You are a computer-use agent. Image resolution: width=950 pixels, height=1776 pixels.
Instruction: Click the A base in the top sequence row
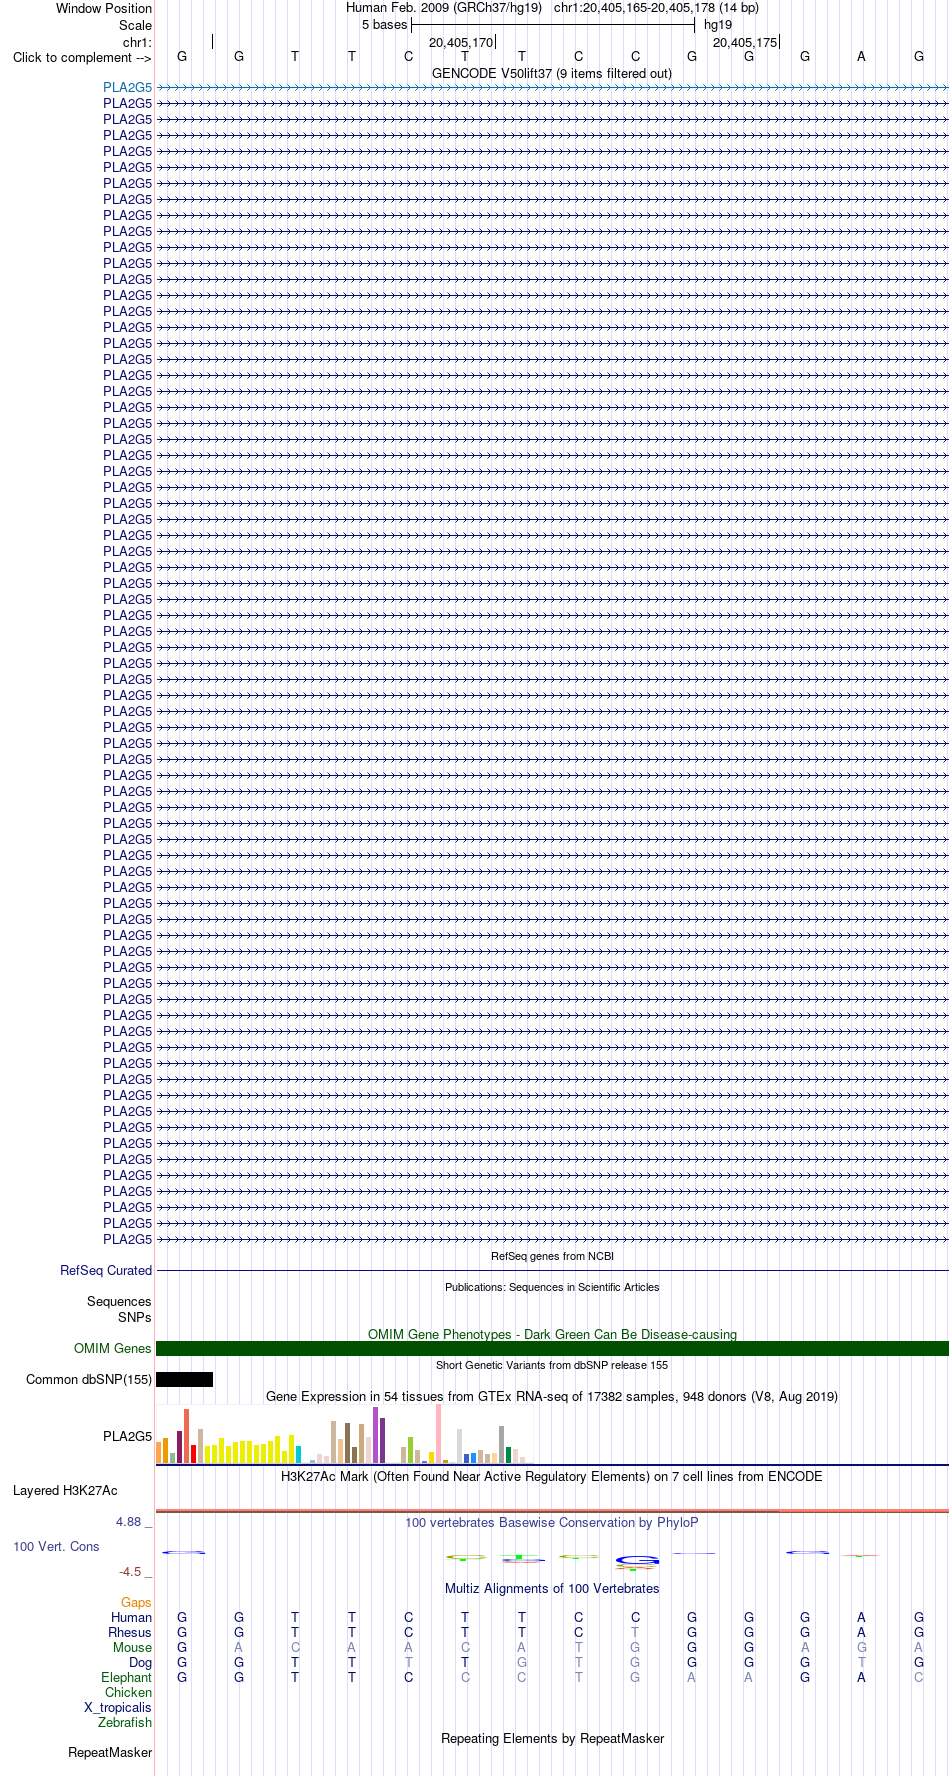[861, 57]
